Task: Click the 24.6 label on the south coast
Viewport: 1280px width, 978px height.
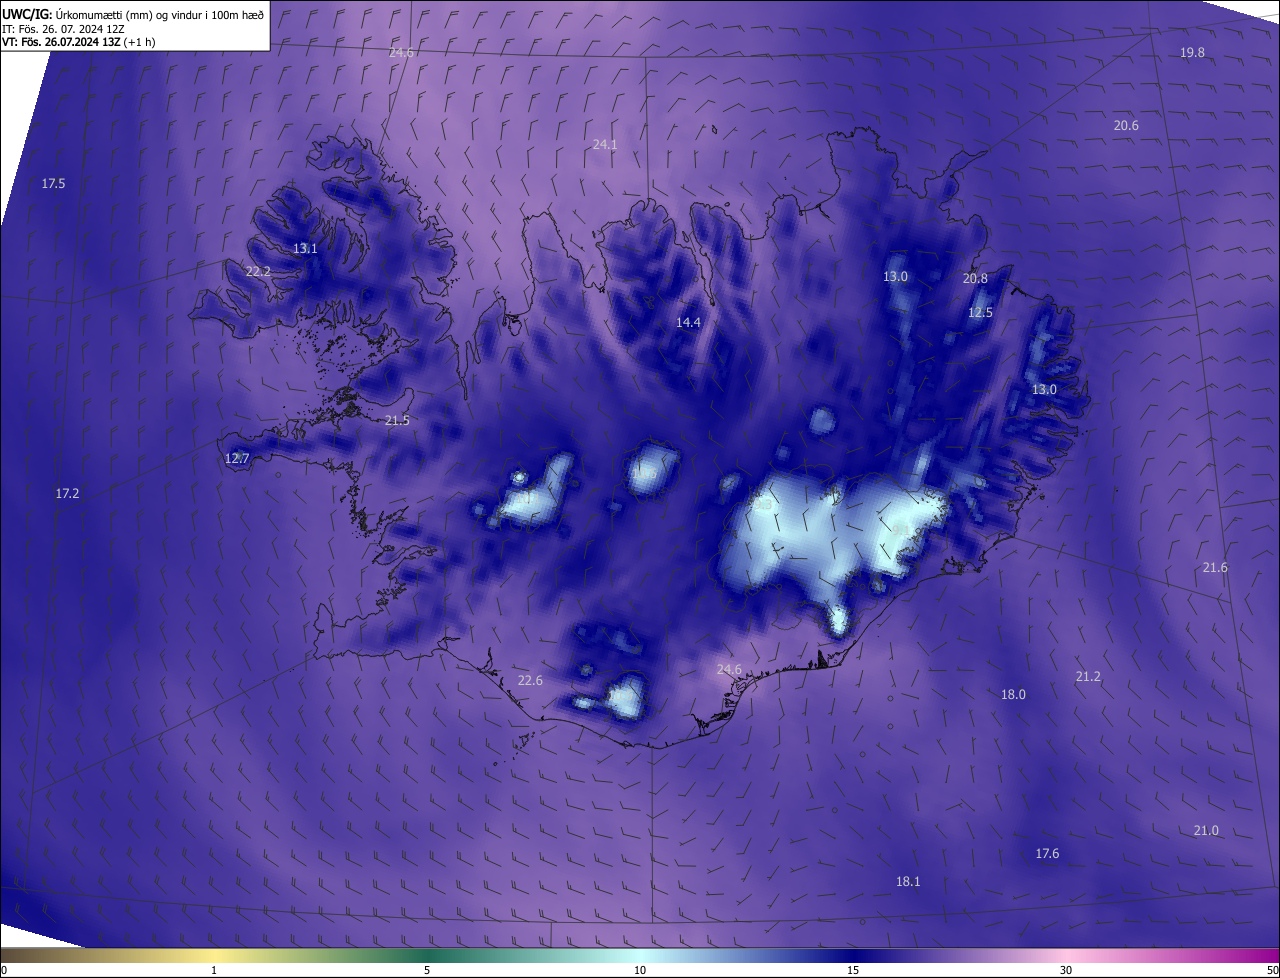Action: (729, 669)
